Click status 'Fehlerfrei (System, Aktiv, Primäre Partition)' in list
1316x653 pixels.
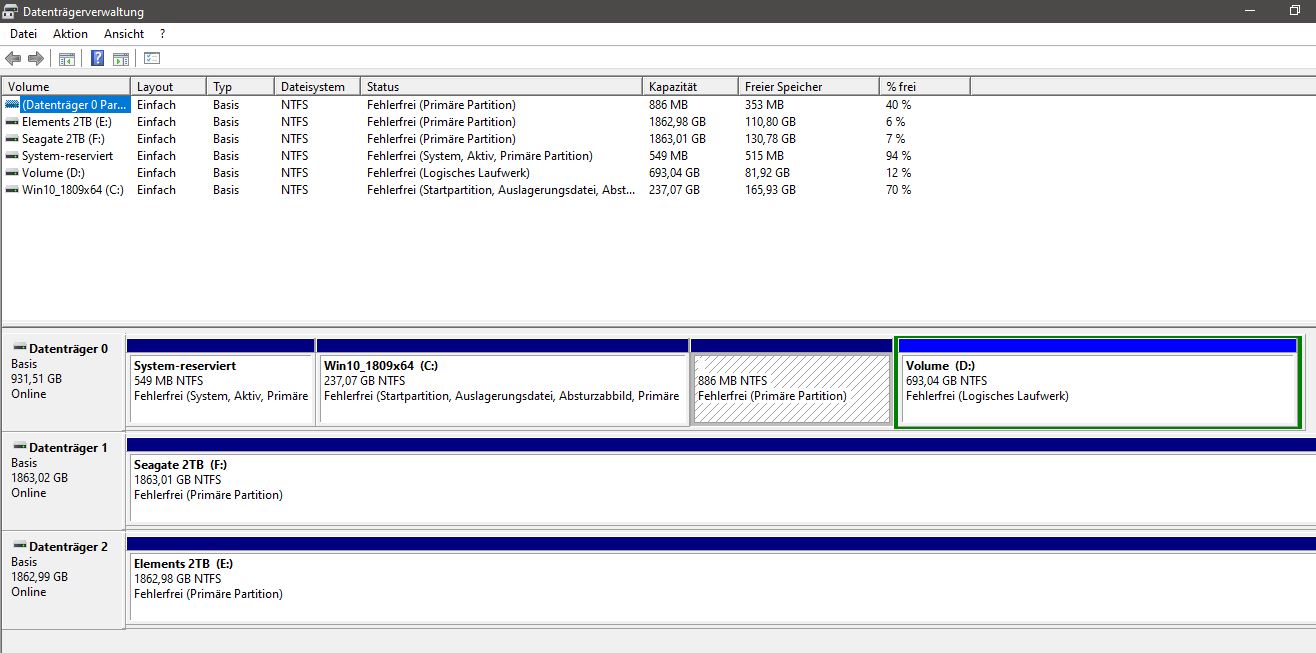coord(479,156)
